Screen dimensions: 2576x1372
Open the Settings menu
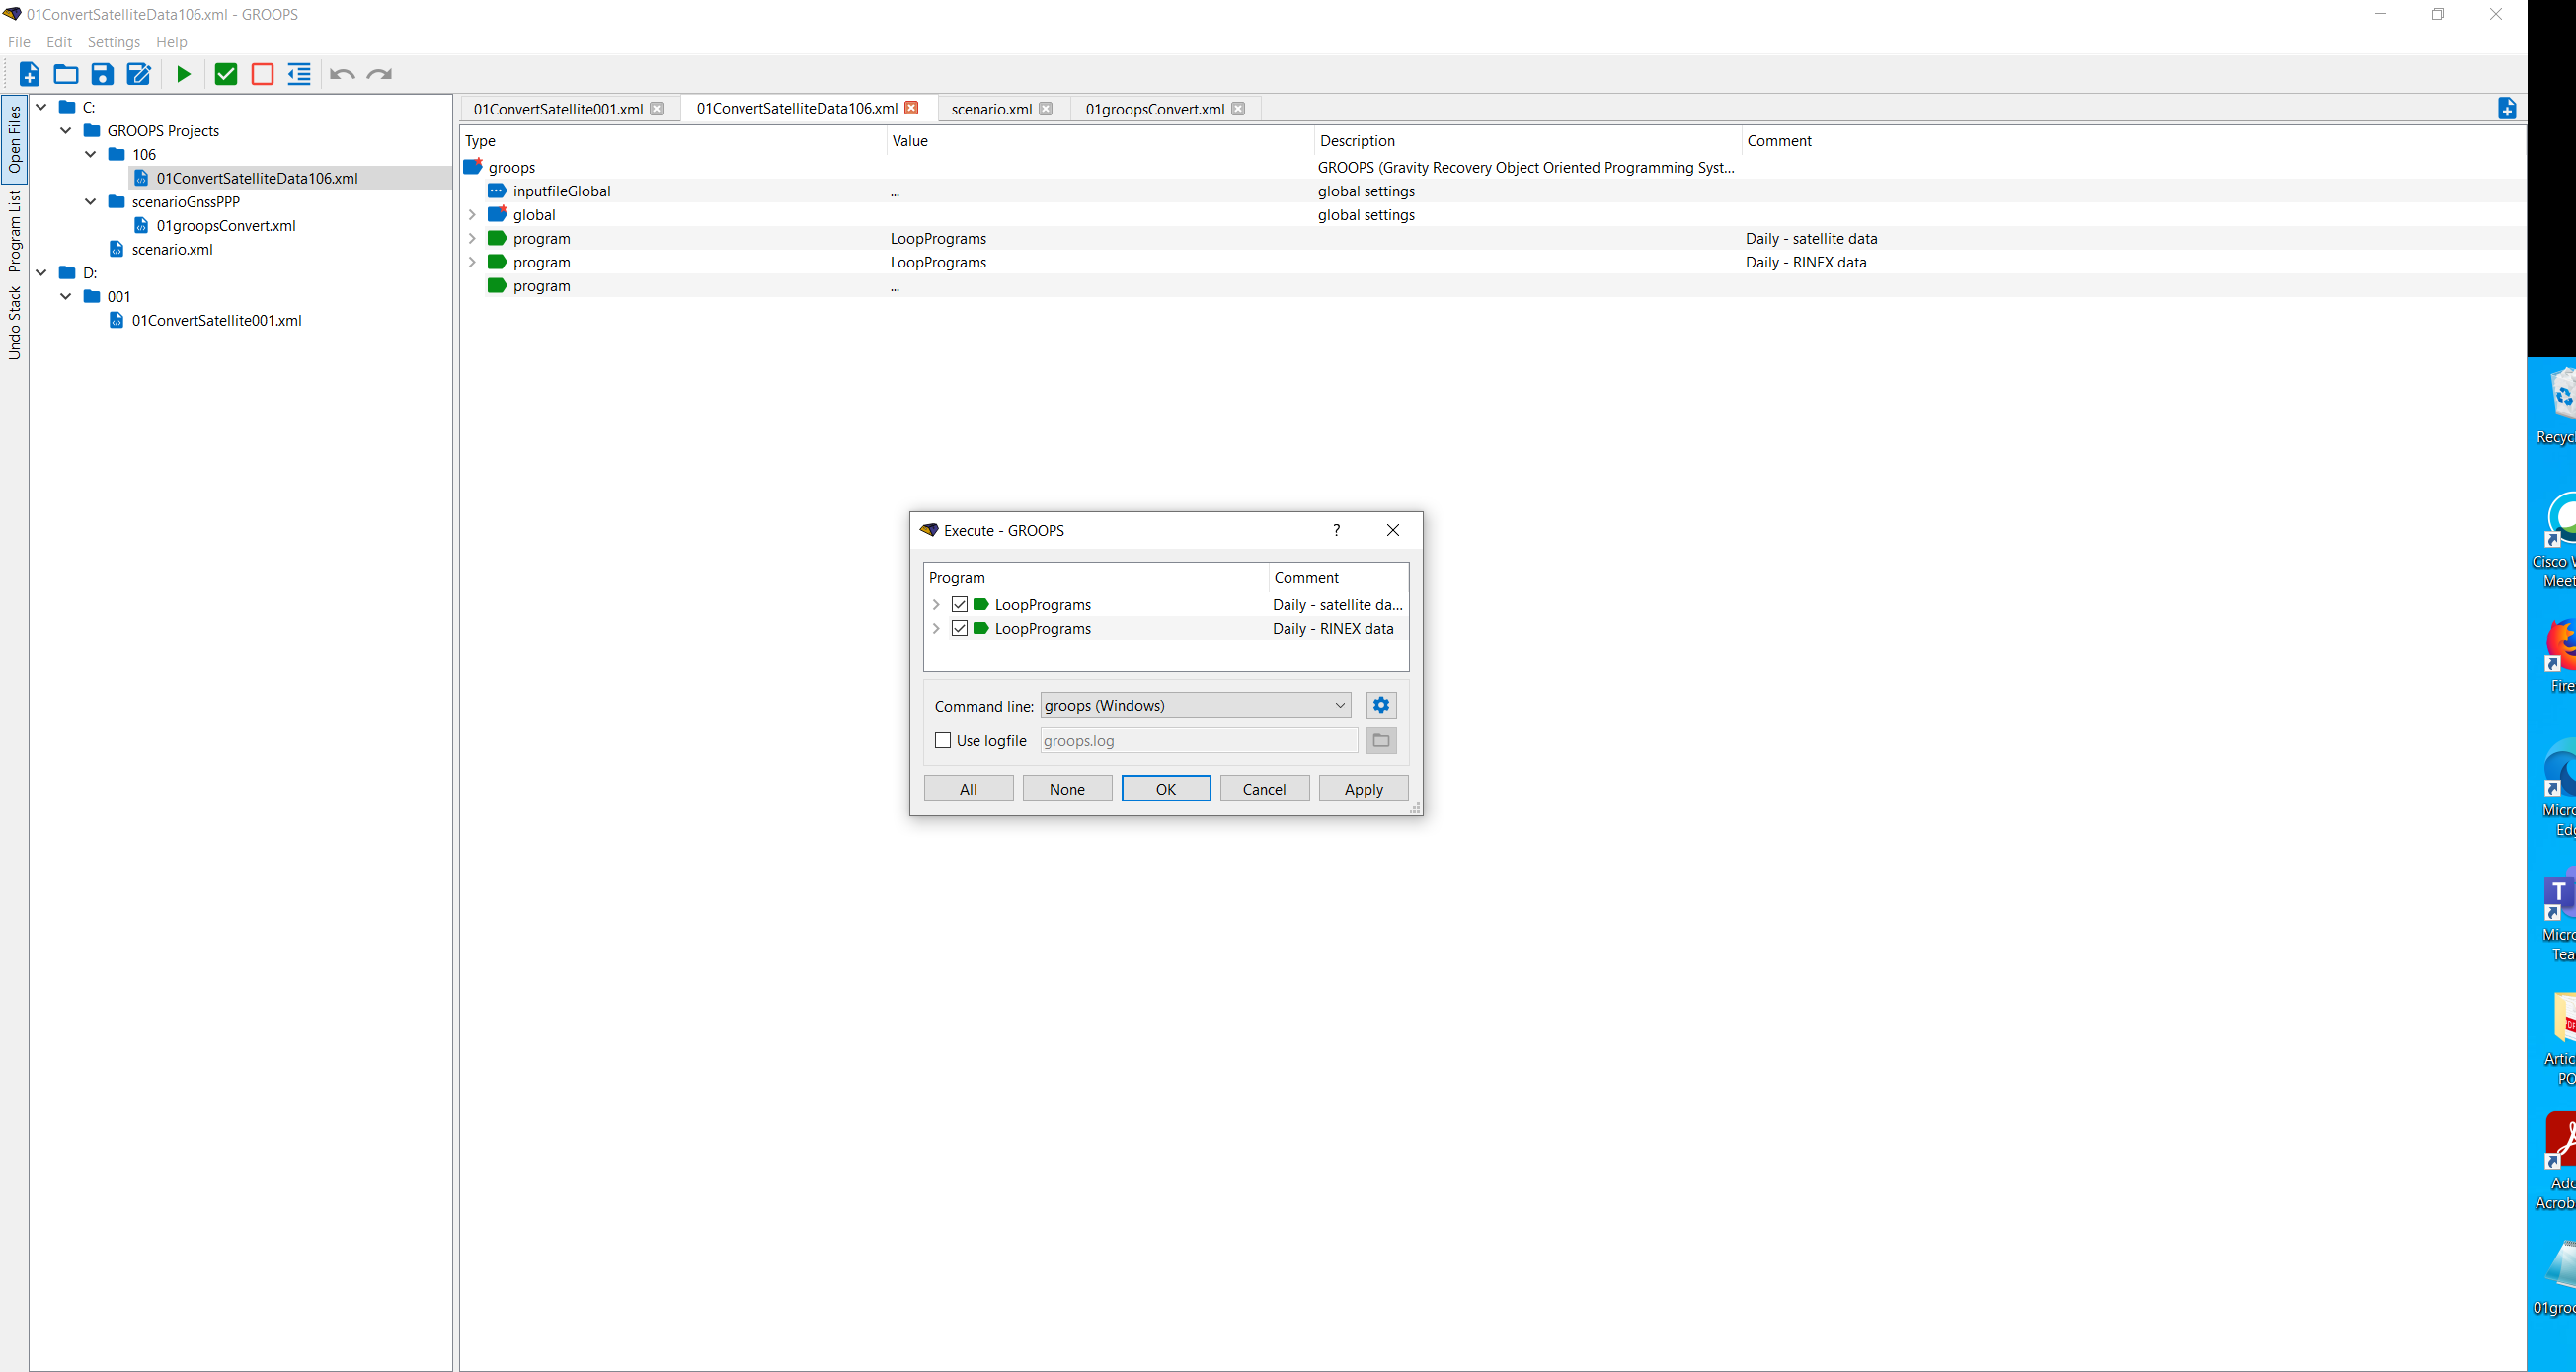pyautogui.click(x=113, y=42)
